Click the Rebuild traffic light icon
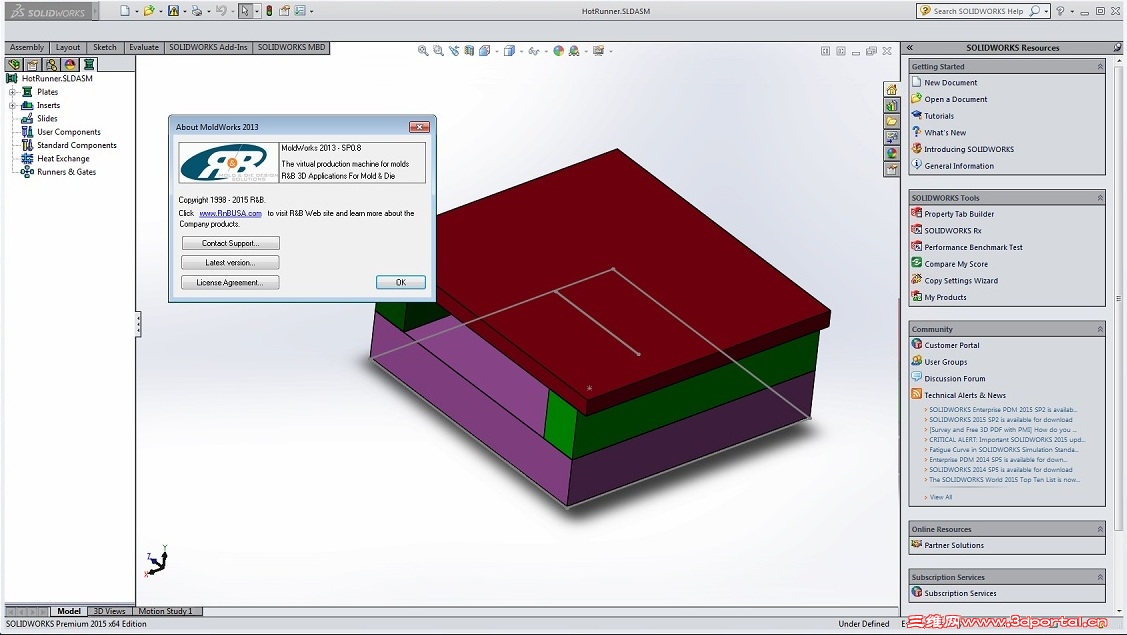The width and height of the screenshot is (1127, 635). click(269, 11)
